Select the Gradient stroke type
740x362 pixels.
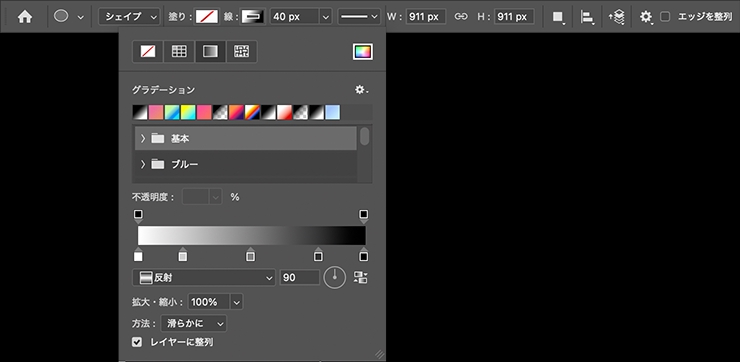coord(210,51)
